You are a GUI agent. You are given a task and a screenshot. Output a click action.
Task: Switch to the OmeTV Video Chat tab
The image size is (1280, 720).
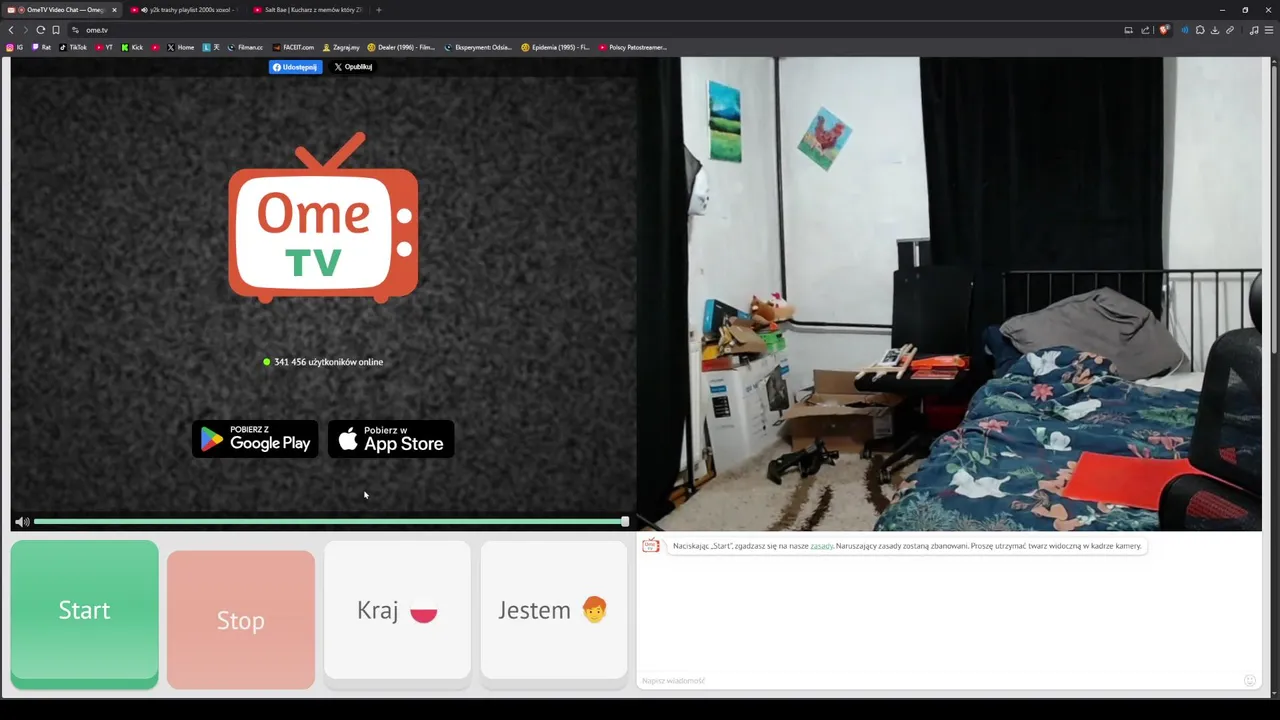click(x=60, y=10)
